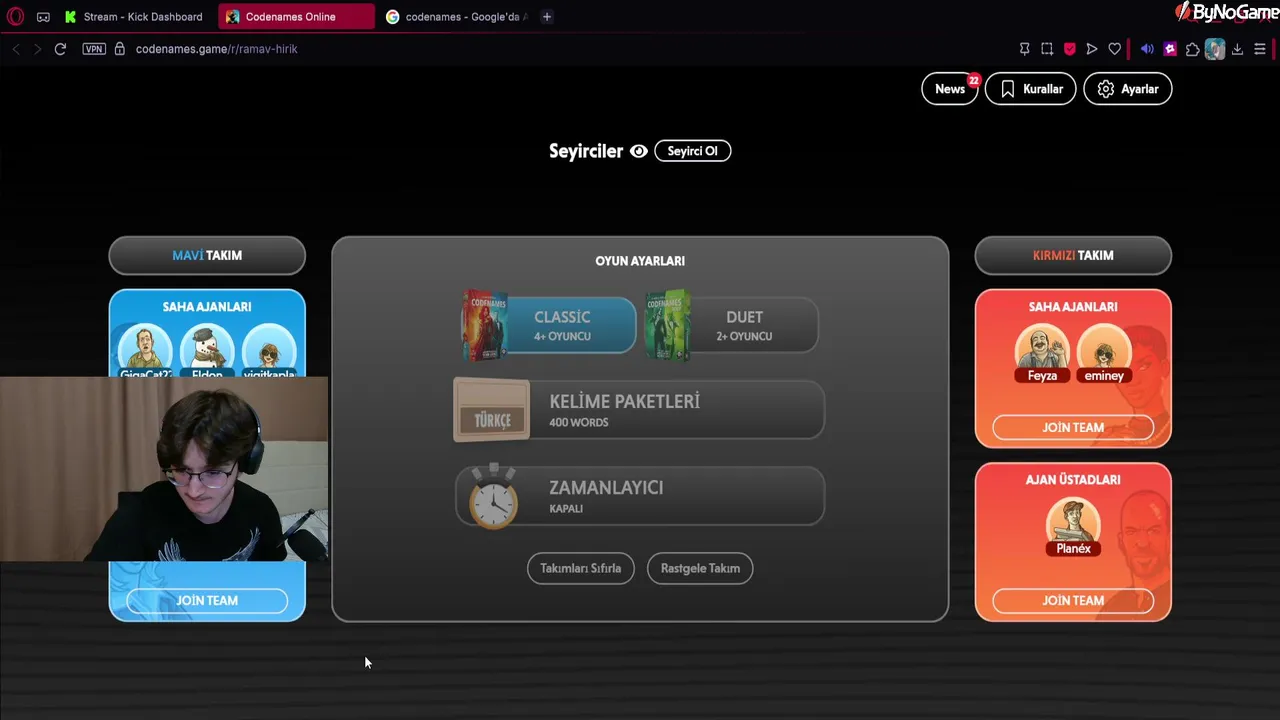The image size is (1280, 720).
Task: Reload the page with the refresh icon
Action: tap(60, 49)
